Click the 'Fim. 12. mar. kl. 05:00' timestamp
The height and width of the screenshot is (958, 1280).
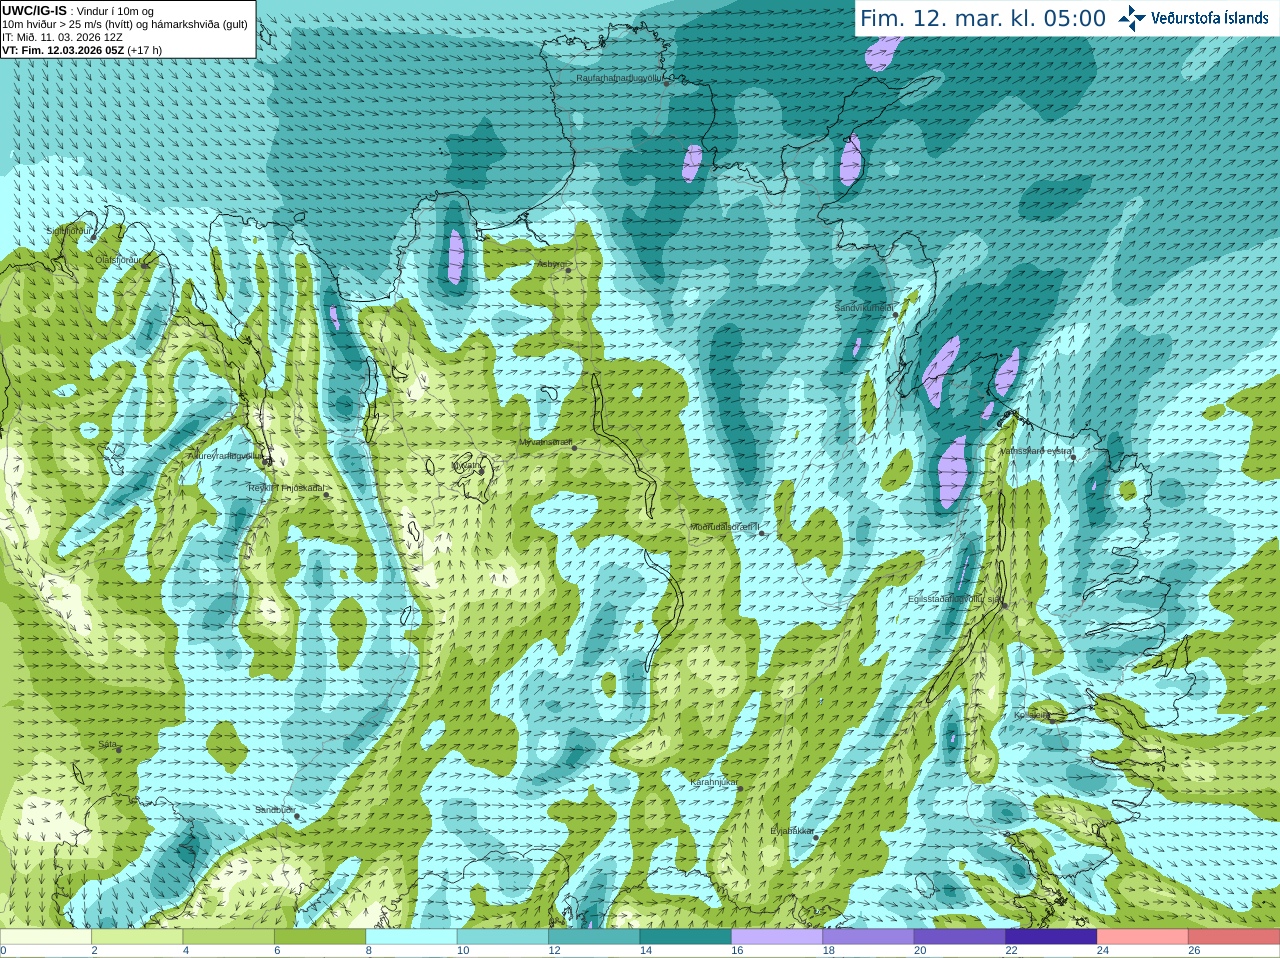click(x=983, y=19)
